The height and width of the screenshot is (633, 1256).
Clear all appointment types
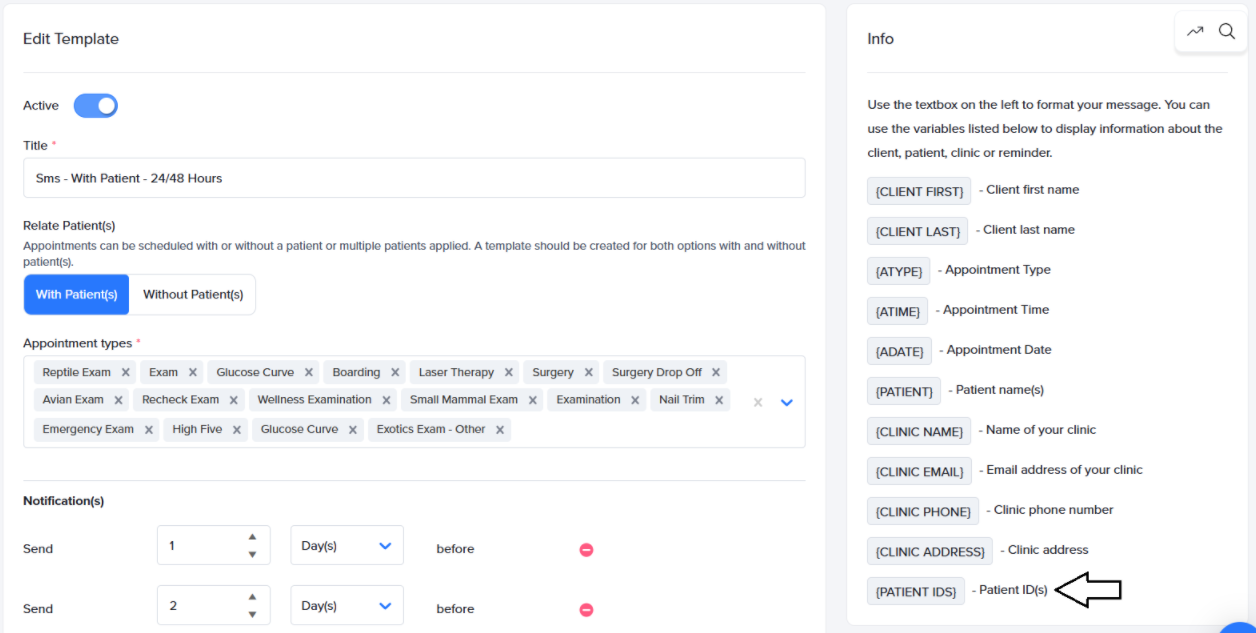[758, 402]
